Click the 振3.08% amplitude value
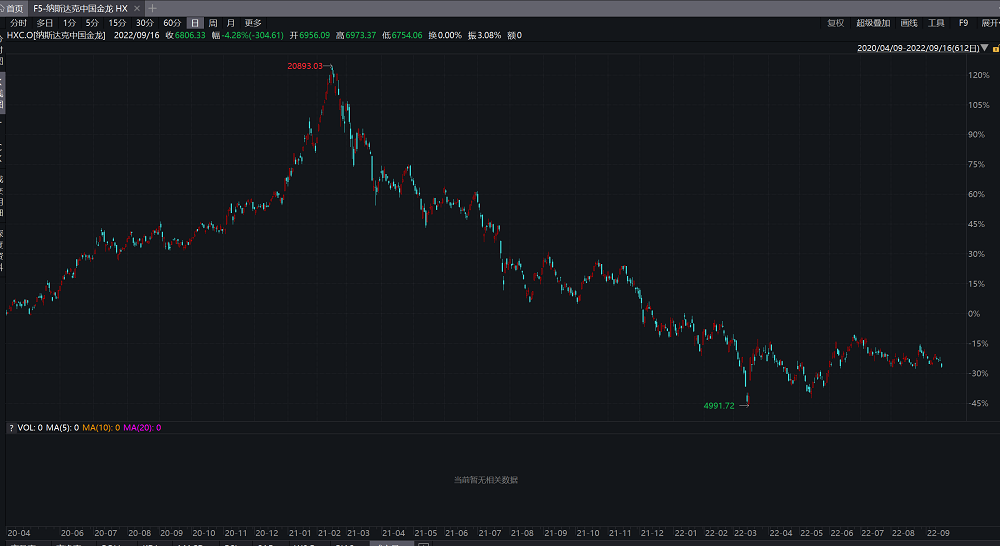The height and width of the screenshot is (546, 1000). [485, 35]
